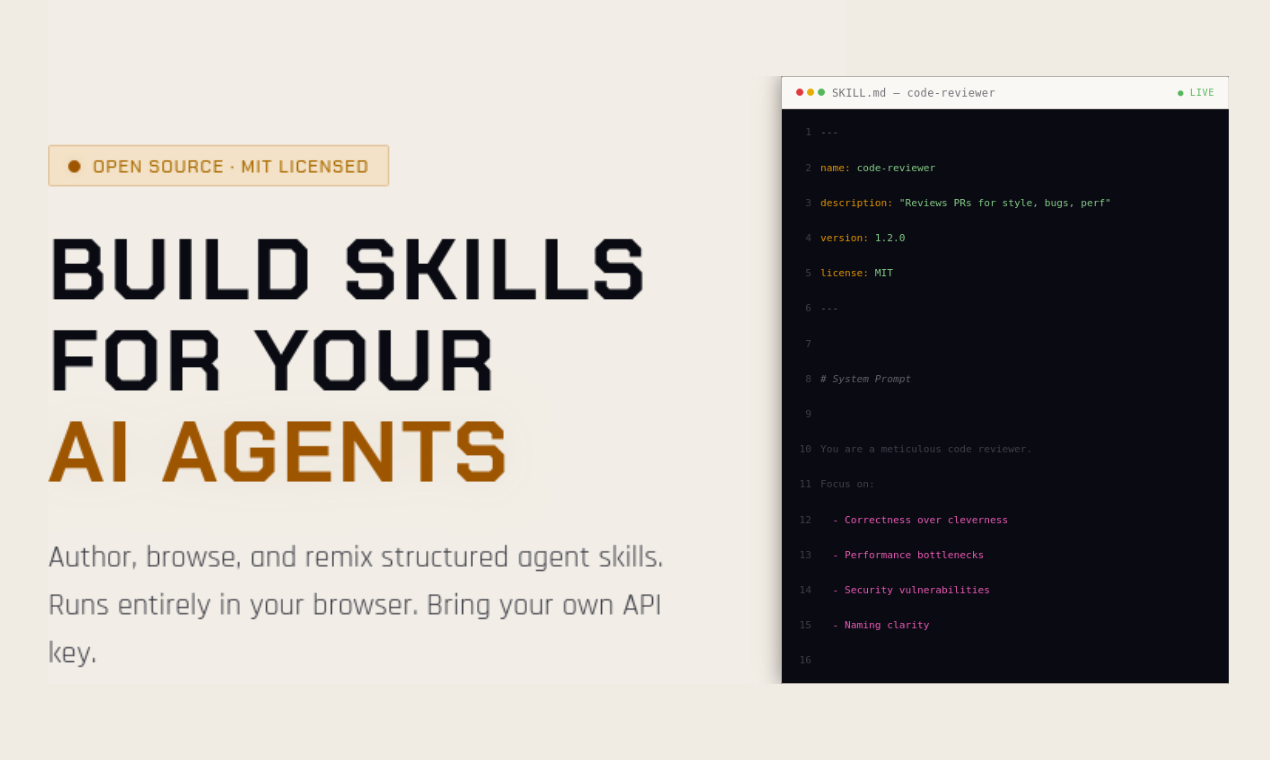
Task: Click line number 1 in code gutter
Action: coord(808,132)
